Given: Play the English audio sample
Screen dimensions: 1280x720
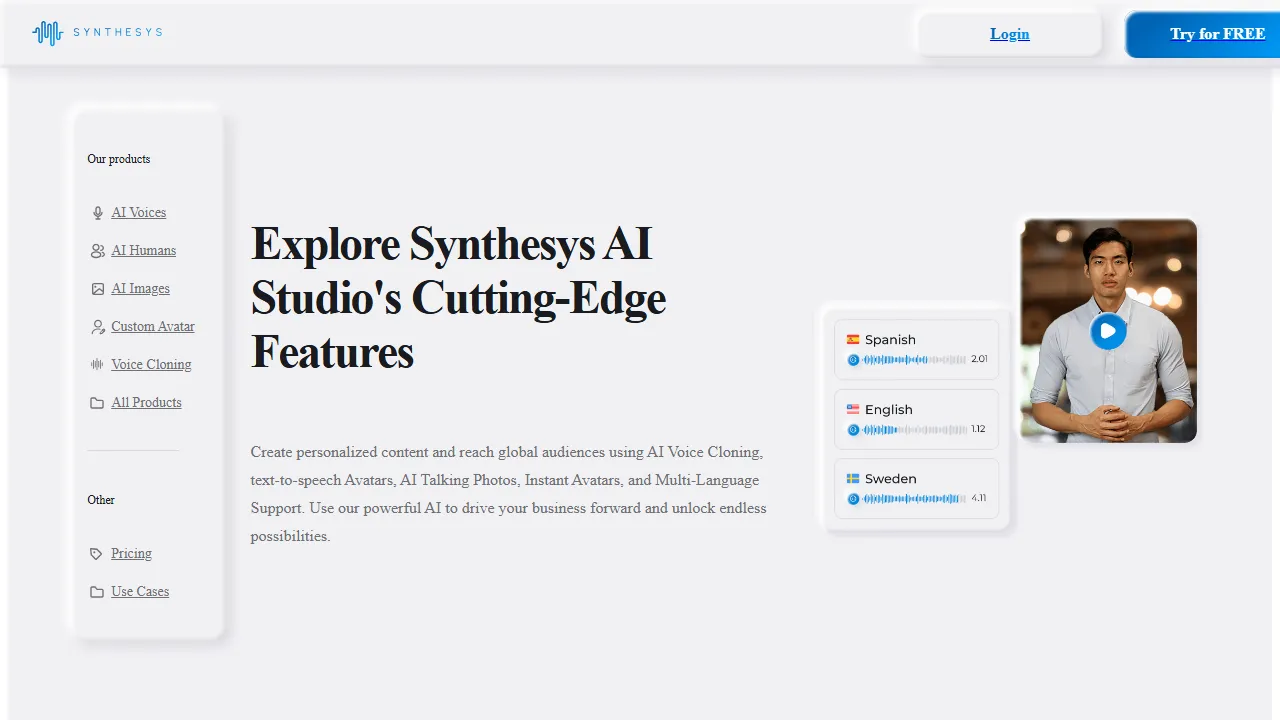Looking at the screenshot, I should click(x=853, y=430).
